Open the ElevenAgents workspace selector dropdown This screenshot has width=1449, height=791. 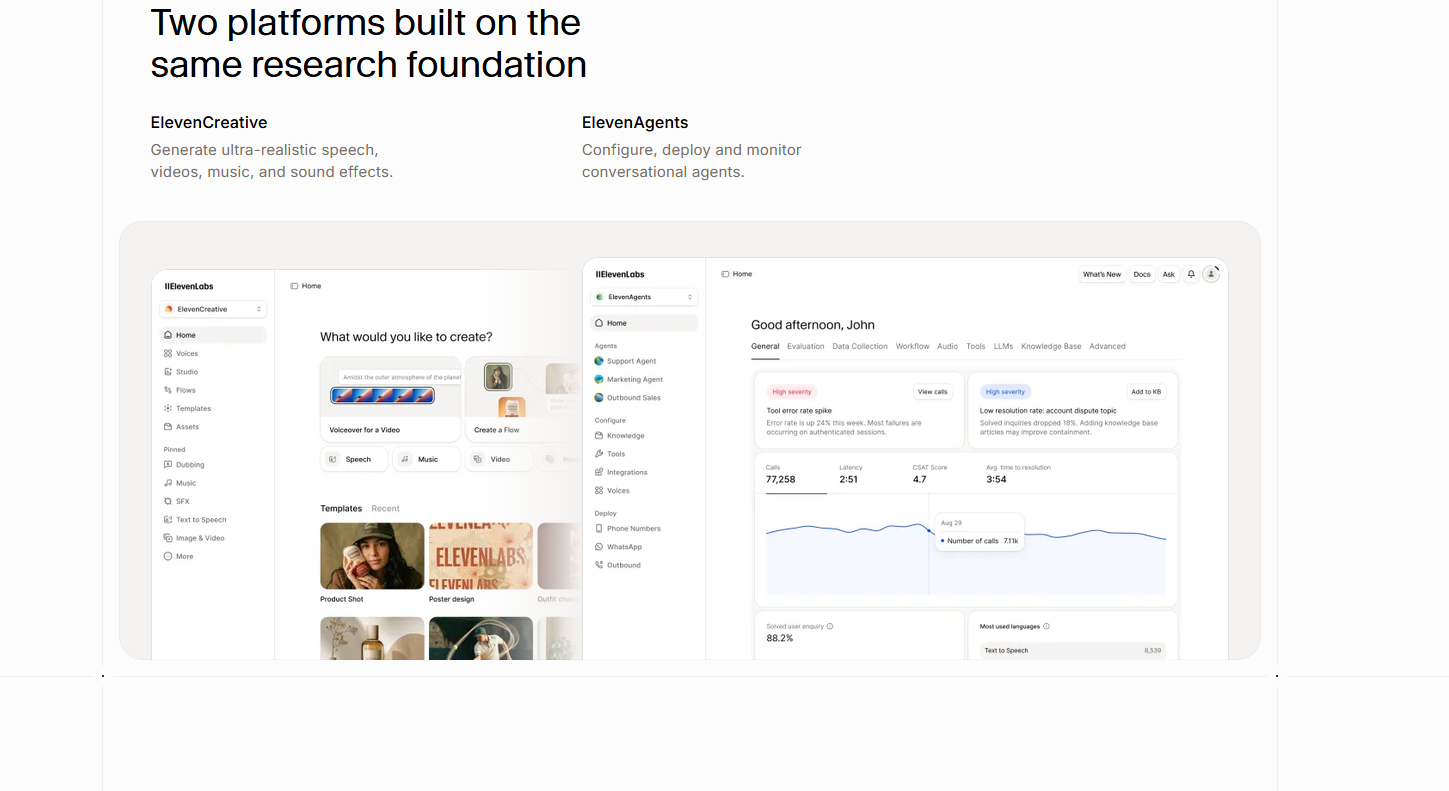click(x=644, y=297)
